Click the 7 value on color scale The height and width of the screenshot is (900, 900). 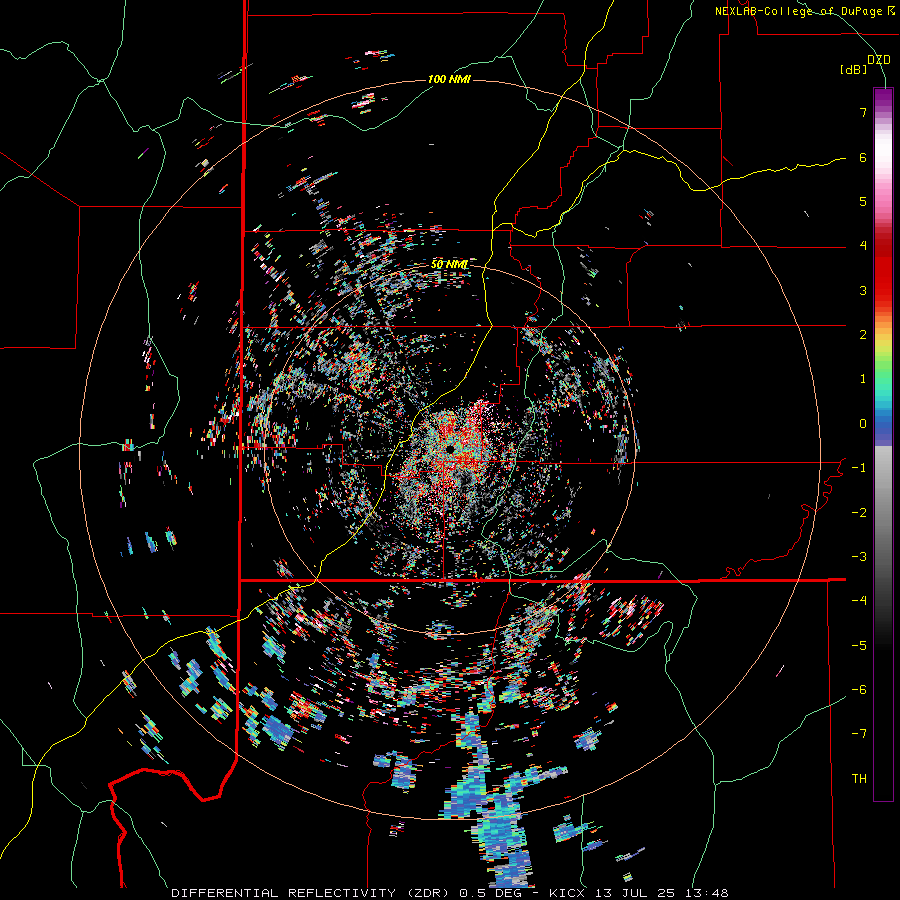click(x=863, y=112)
